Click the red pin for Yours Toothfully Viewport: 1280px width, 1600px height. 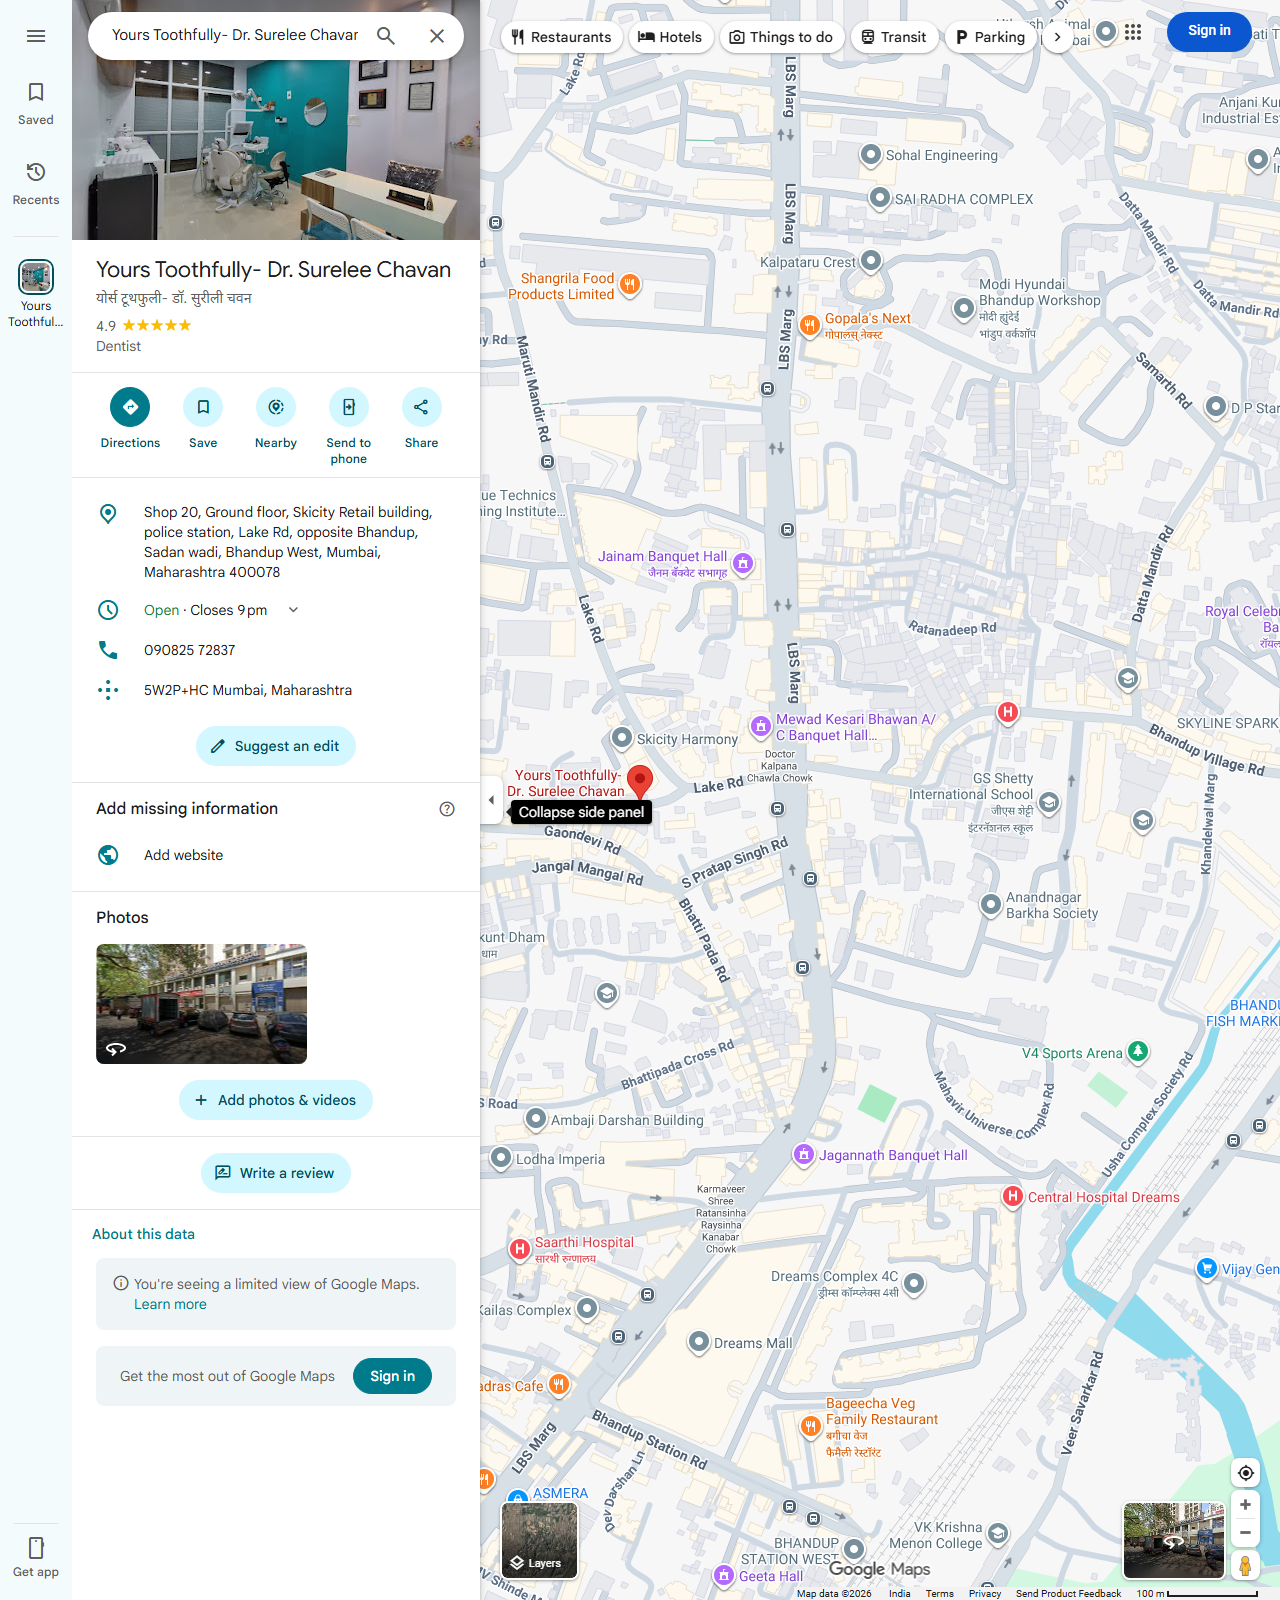coord(640,781)
